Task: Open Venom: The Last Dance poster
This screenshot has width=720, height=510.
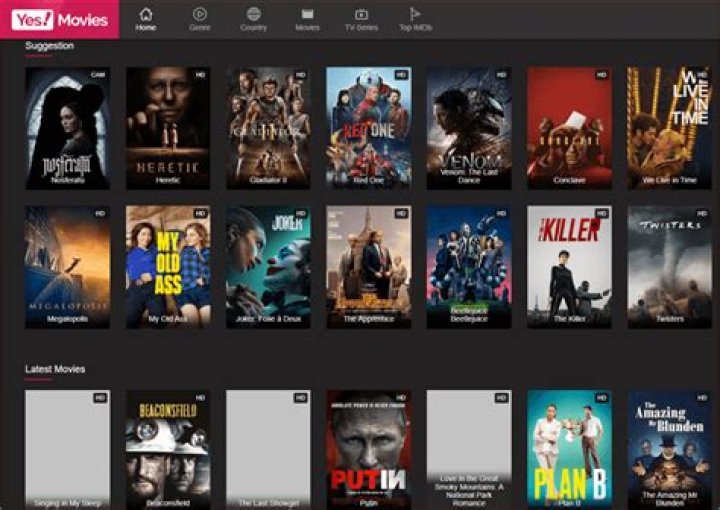Action: click(x=469, y=128)
